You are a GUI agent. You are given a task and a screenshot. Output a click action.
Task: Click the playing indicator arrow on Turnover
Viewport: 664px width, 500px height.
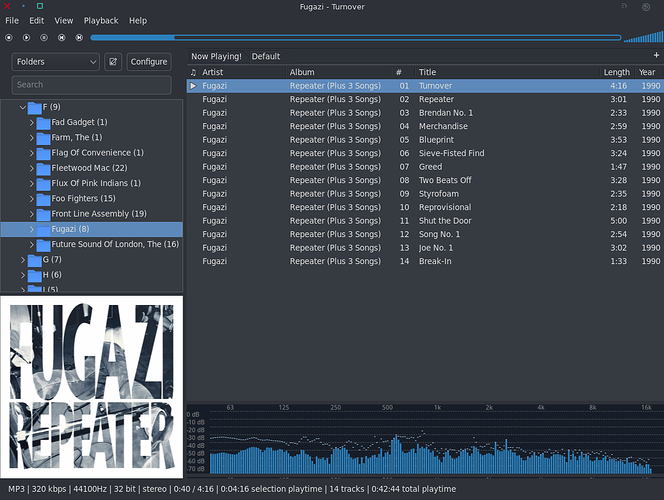[x=193, y=86]
